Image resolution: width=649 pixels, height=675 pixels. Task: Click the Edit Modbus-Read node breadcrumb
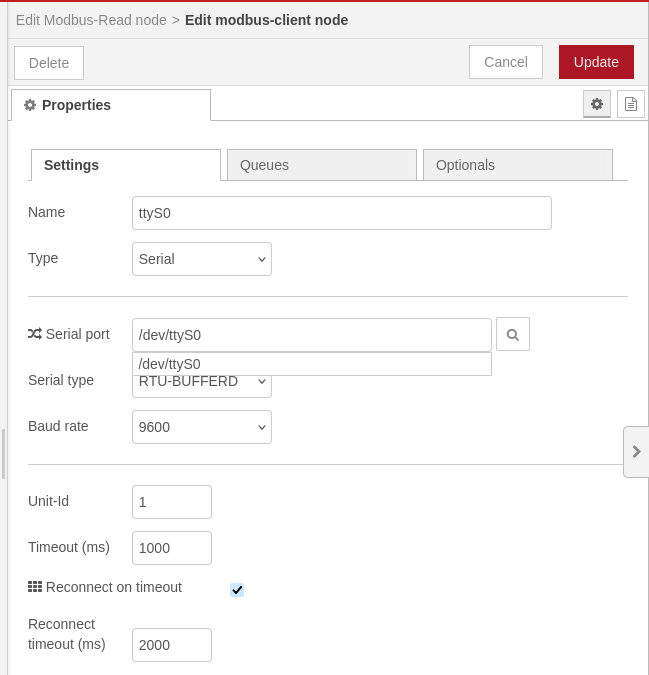(91, 20)
